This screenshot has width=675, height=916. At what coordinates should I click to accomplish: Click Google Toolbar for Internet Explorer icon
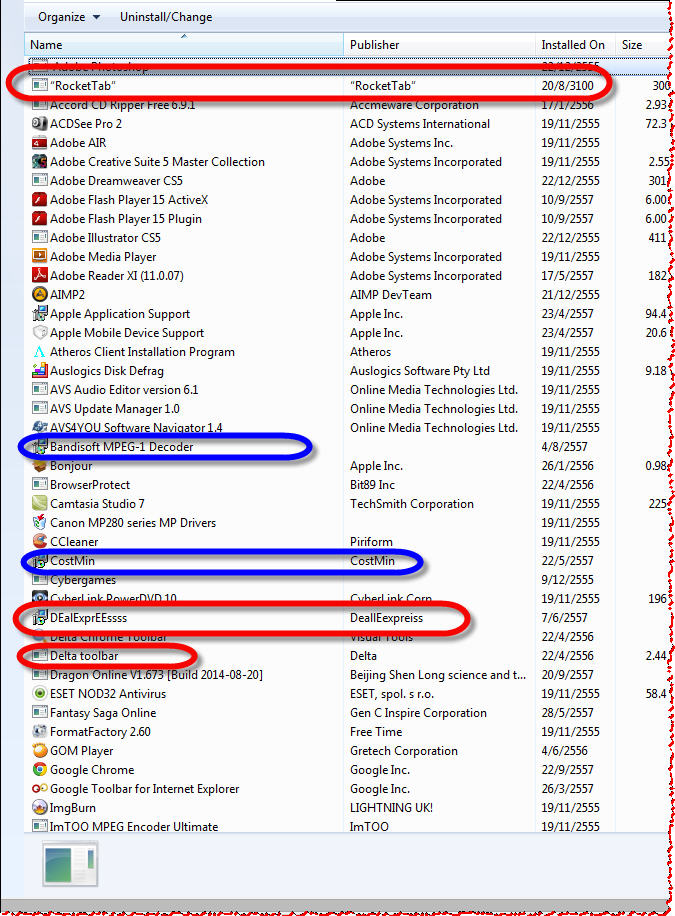[x=40, y=789]
